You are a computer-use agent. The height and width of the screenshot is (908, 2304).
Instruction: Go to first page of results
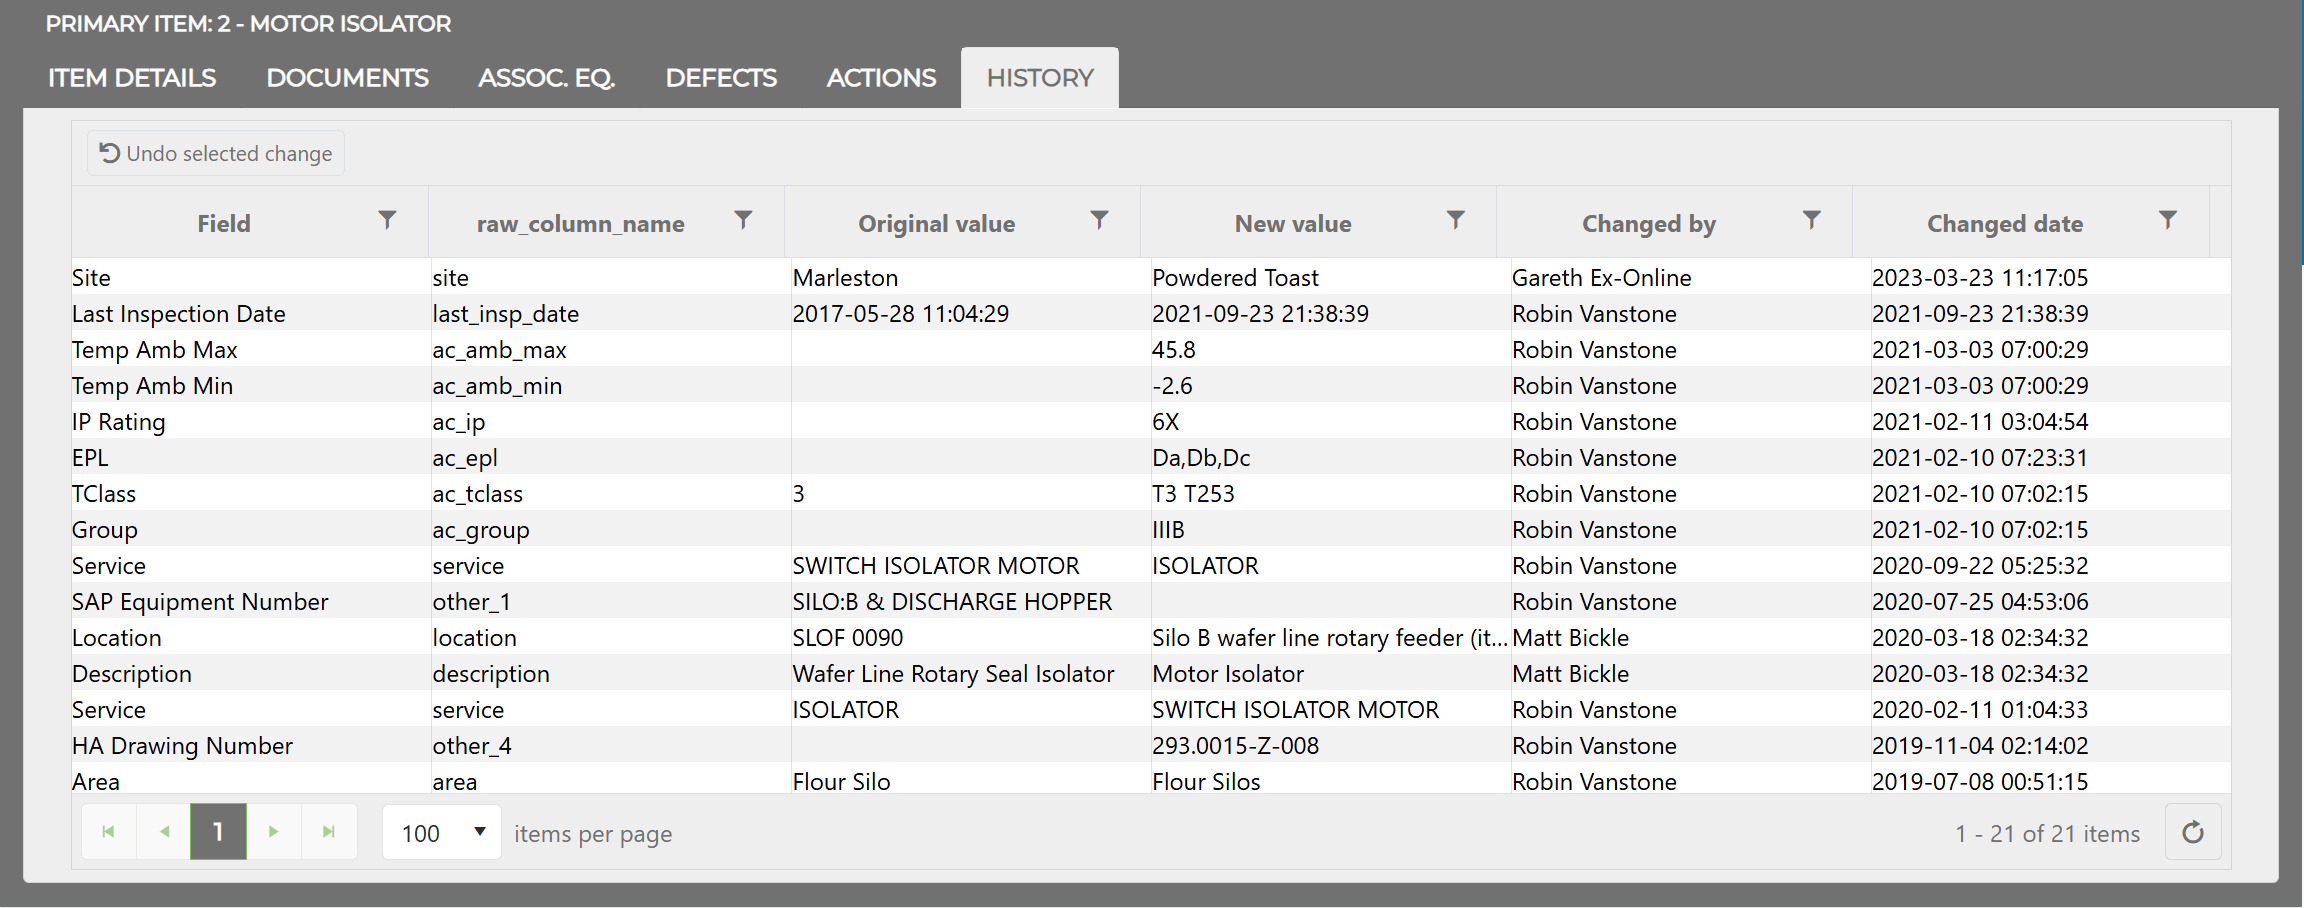tap(109, 832)
